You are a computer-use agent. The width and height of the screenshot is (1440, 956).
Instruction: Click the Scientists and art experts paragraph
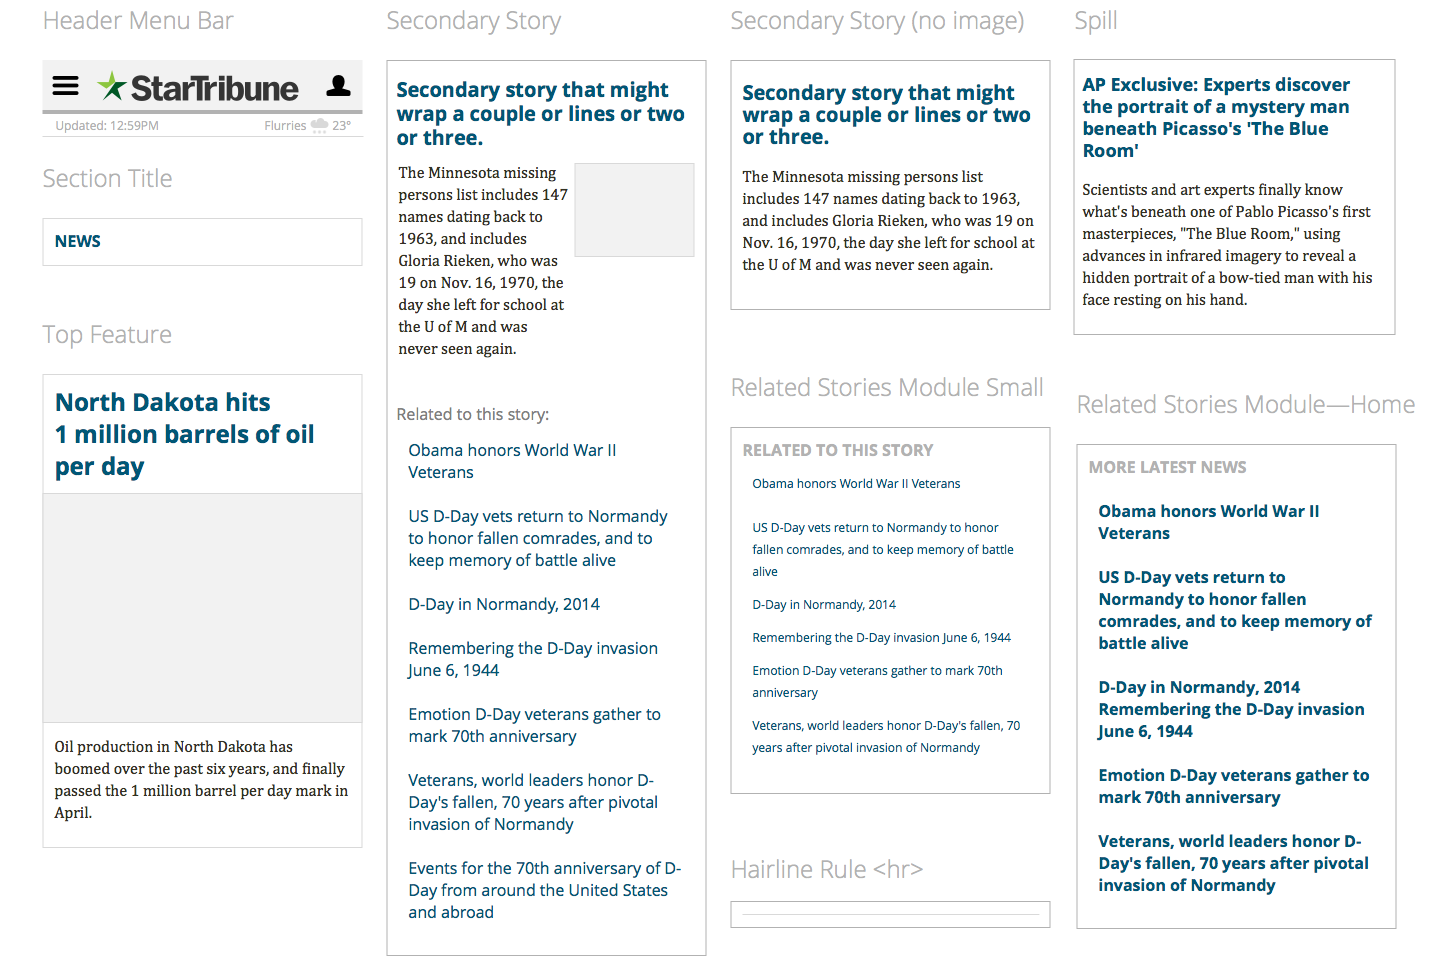(1227, 245)
